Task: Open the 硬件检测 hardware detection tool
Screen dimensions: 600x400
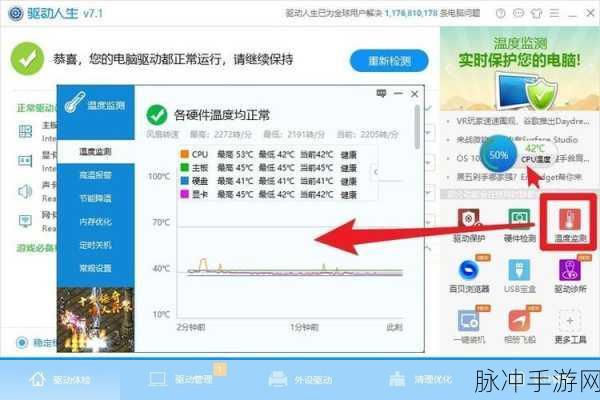Action: [x=519, y=225]
